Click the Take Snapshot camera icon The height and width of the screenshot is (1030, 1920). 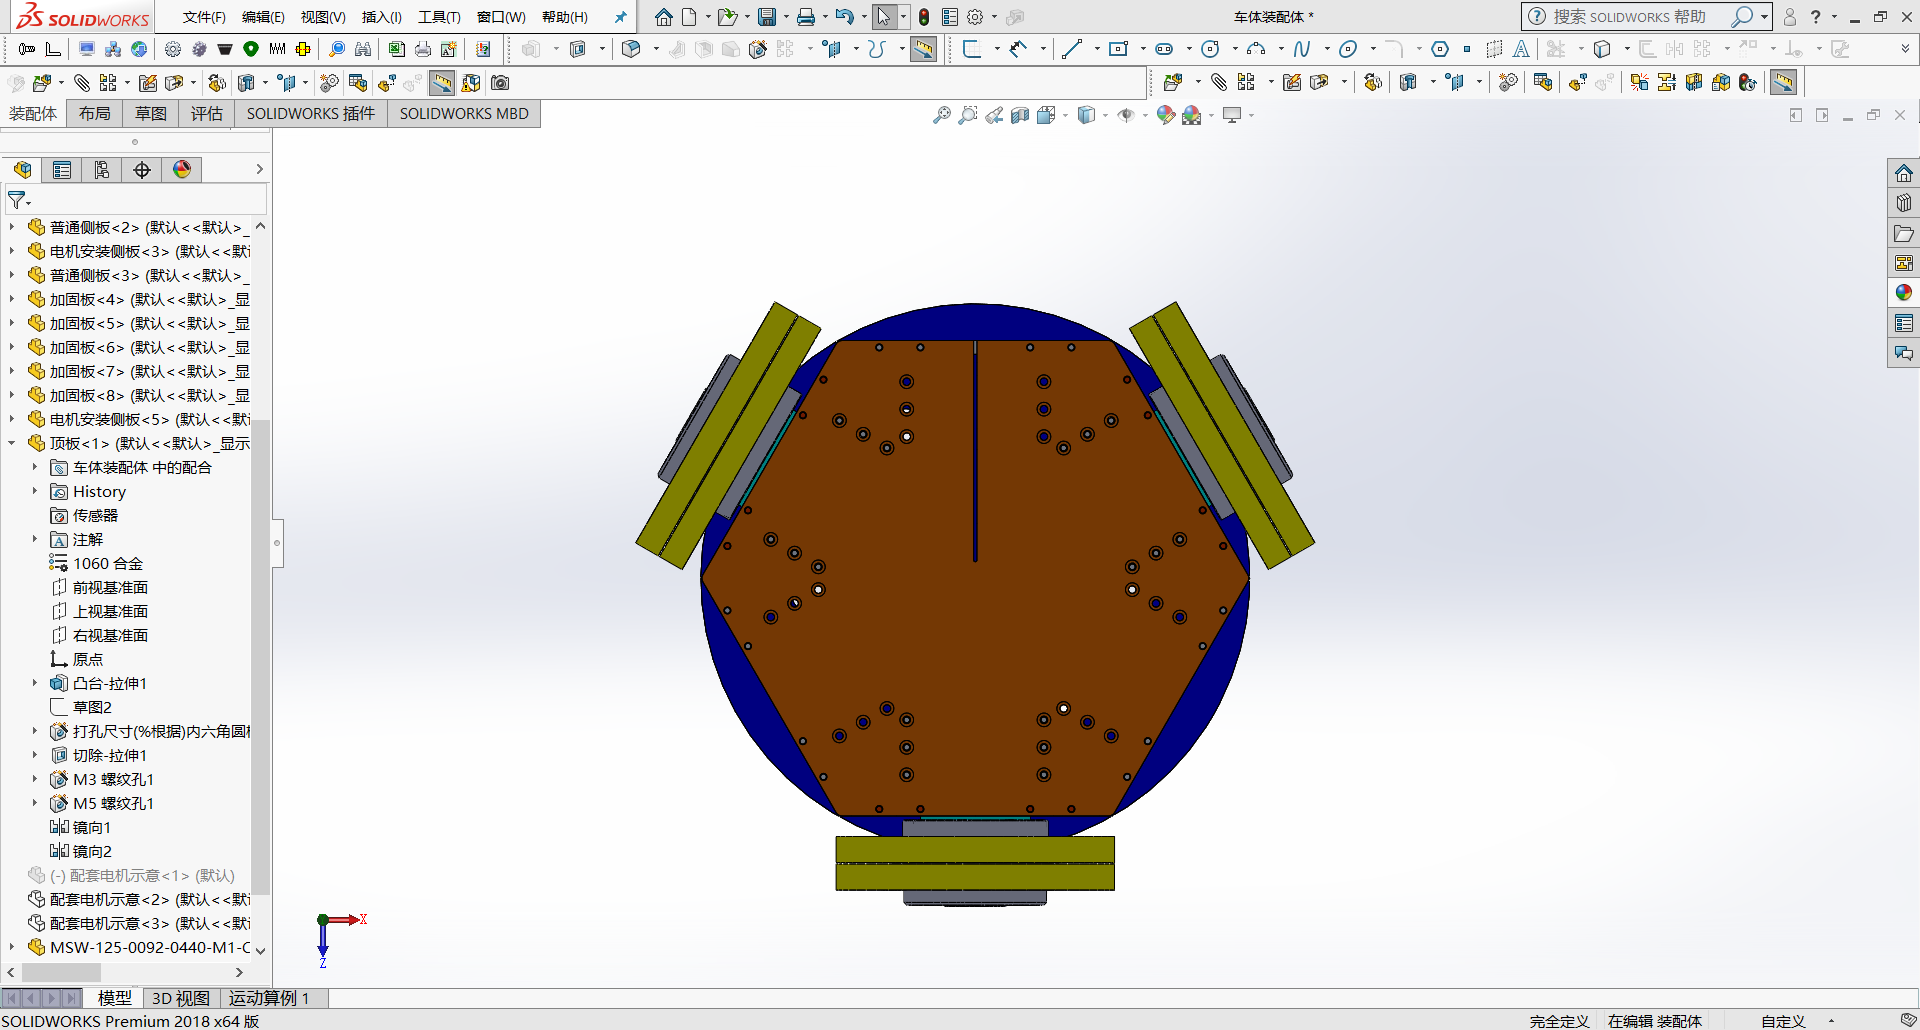pyautogui.click(x=500, y=83)
